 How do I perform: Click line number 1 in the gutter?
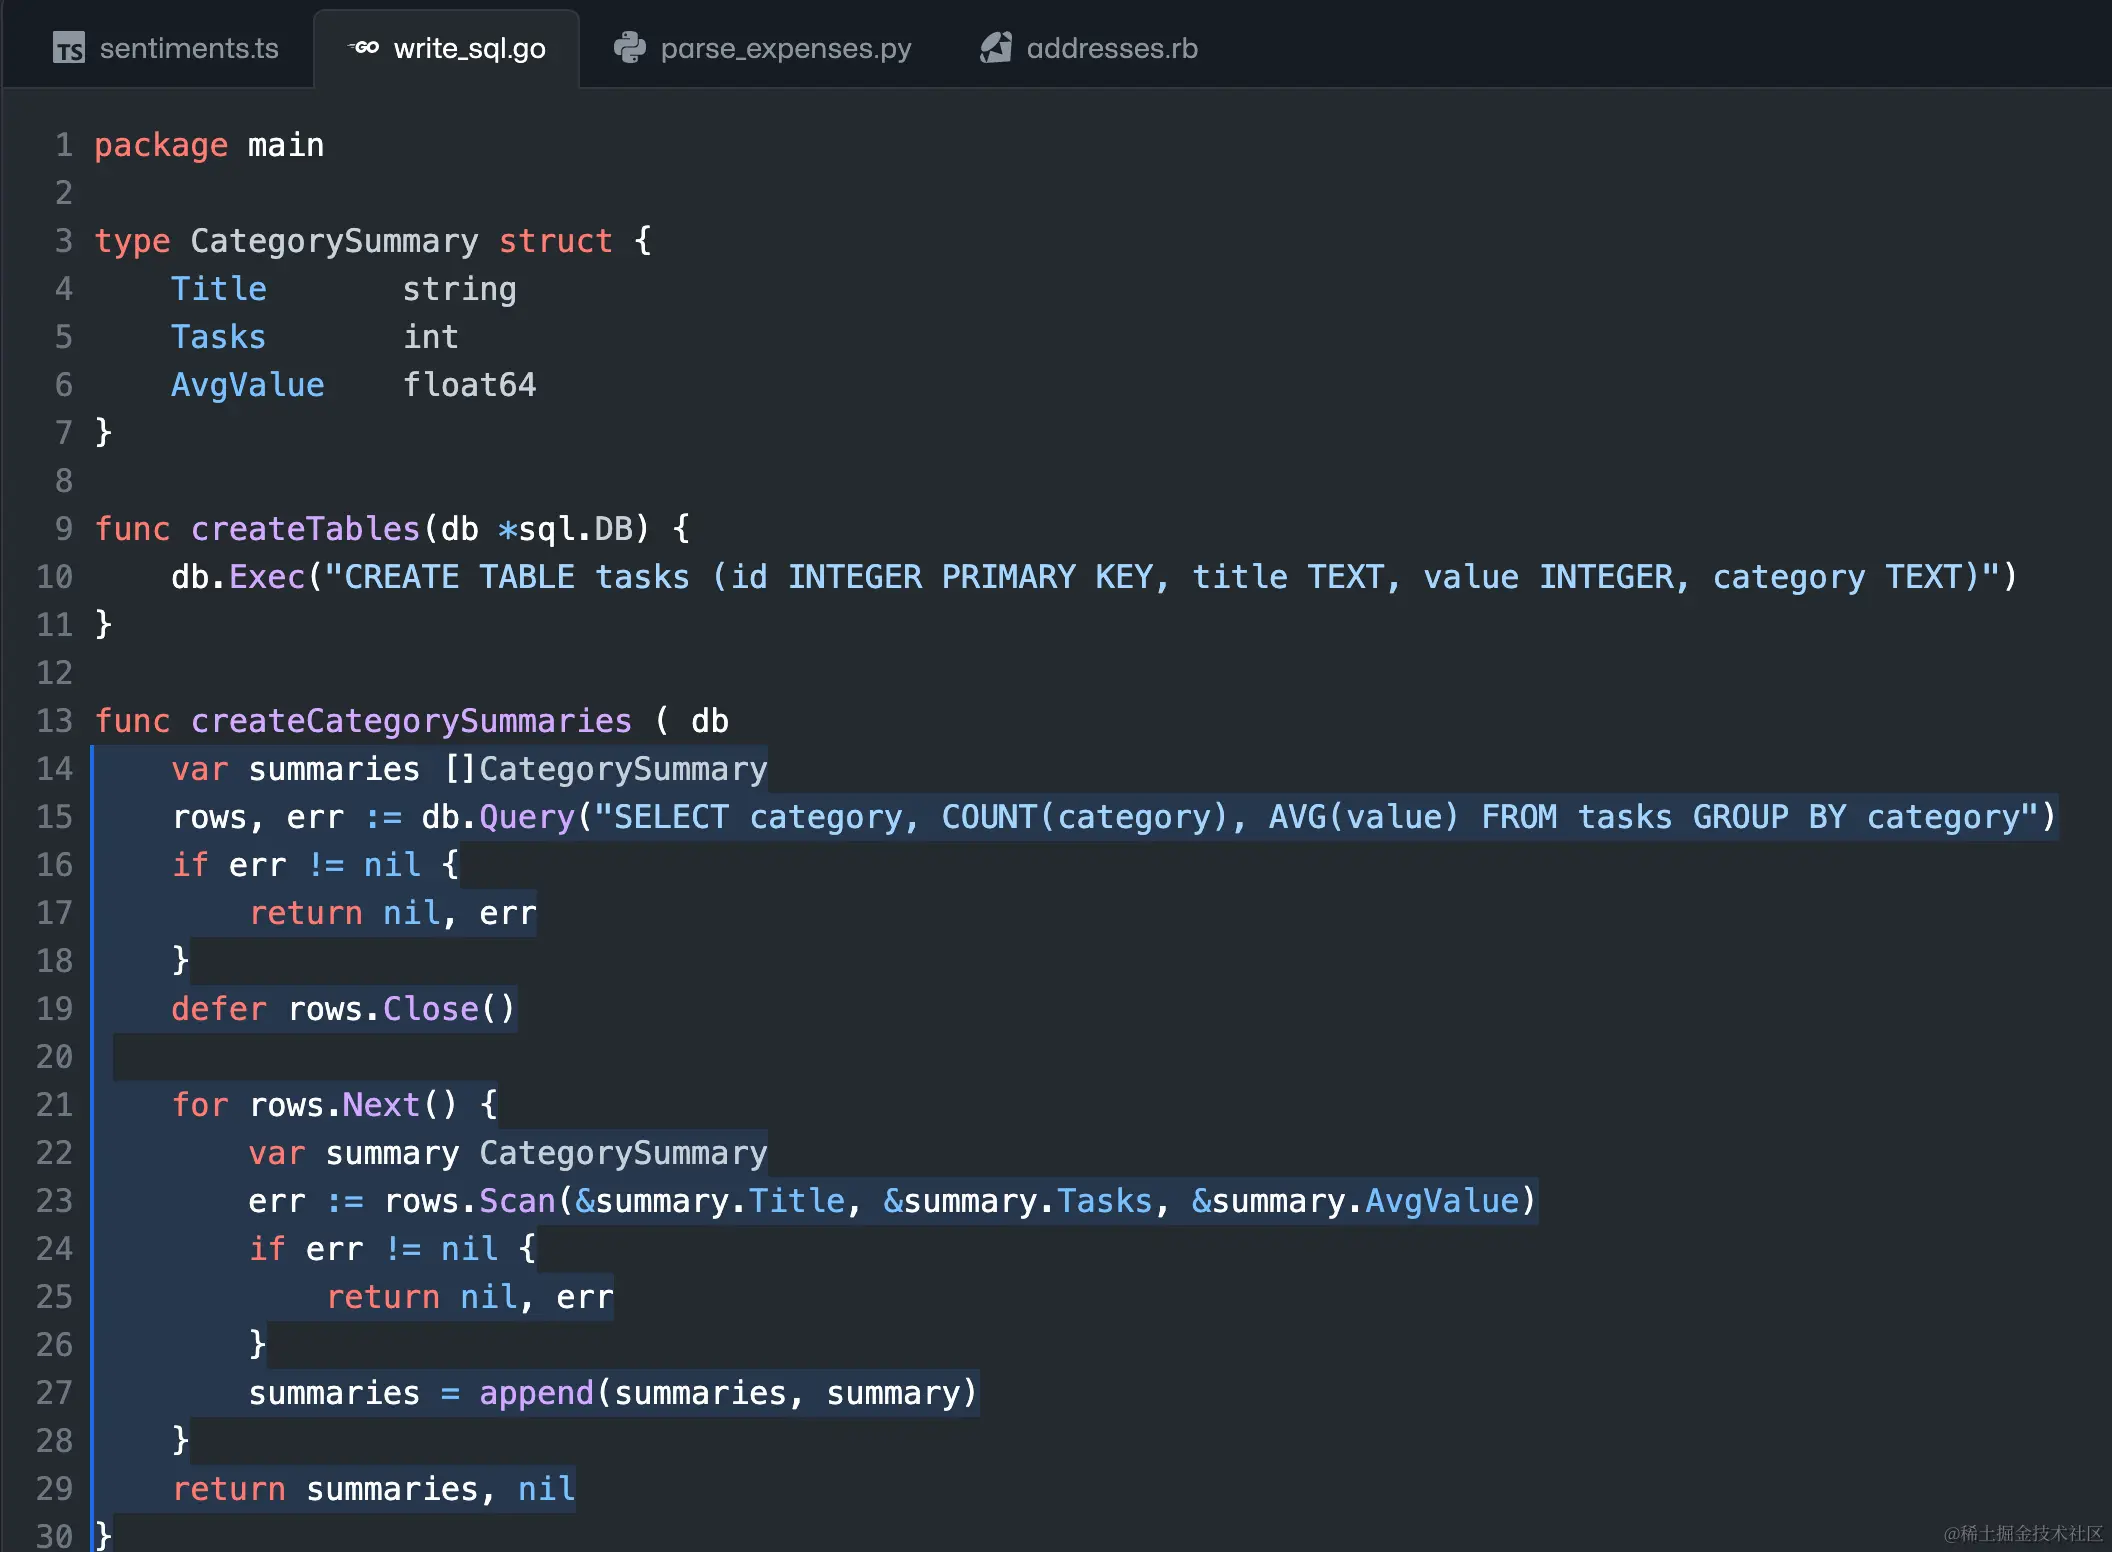[64, 145]
